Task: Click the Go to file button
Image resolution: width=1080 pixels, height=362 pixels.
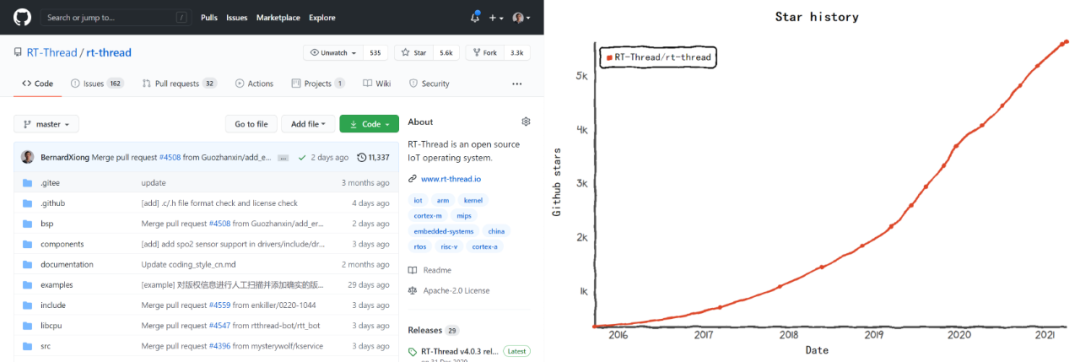Action: 251,125
